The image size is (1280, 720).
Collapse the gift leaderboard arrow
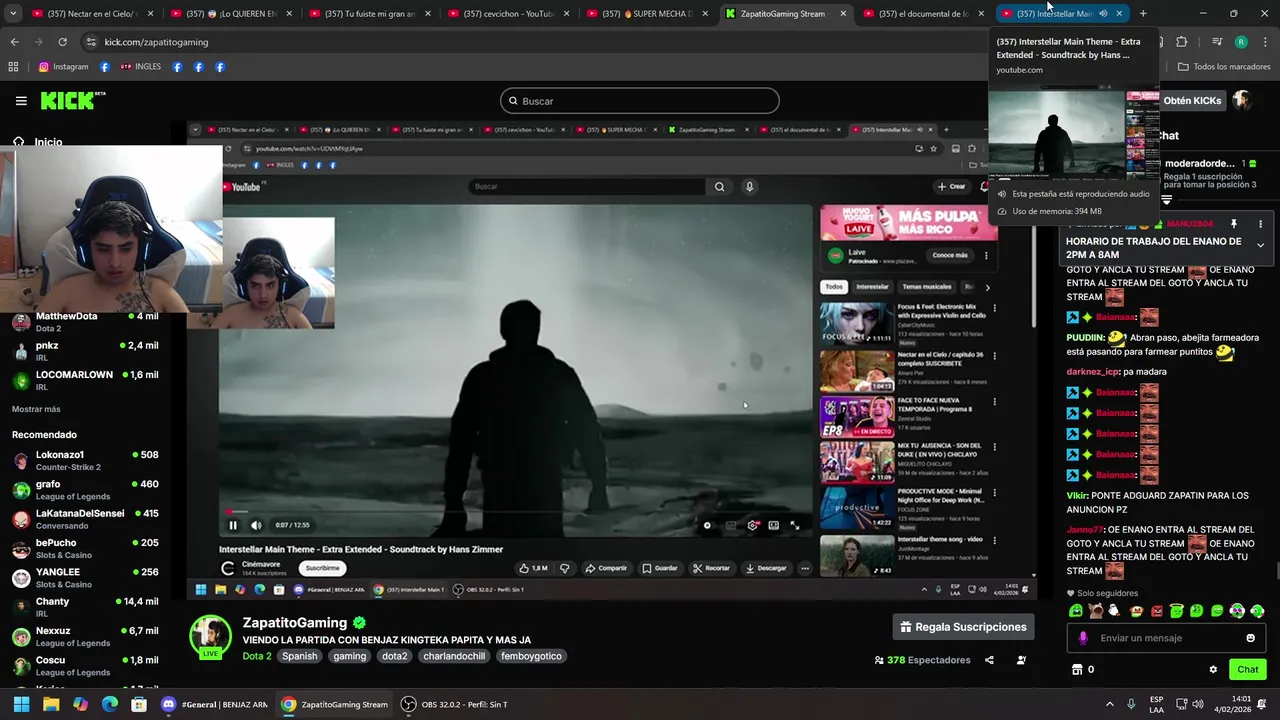(1166, 200)
